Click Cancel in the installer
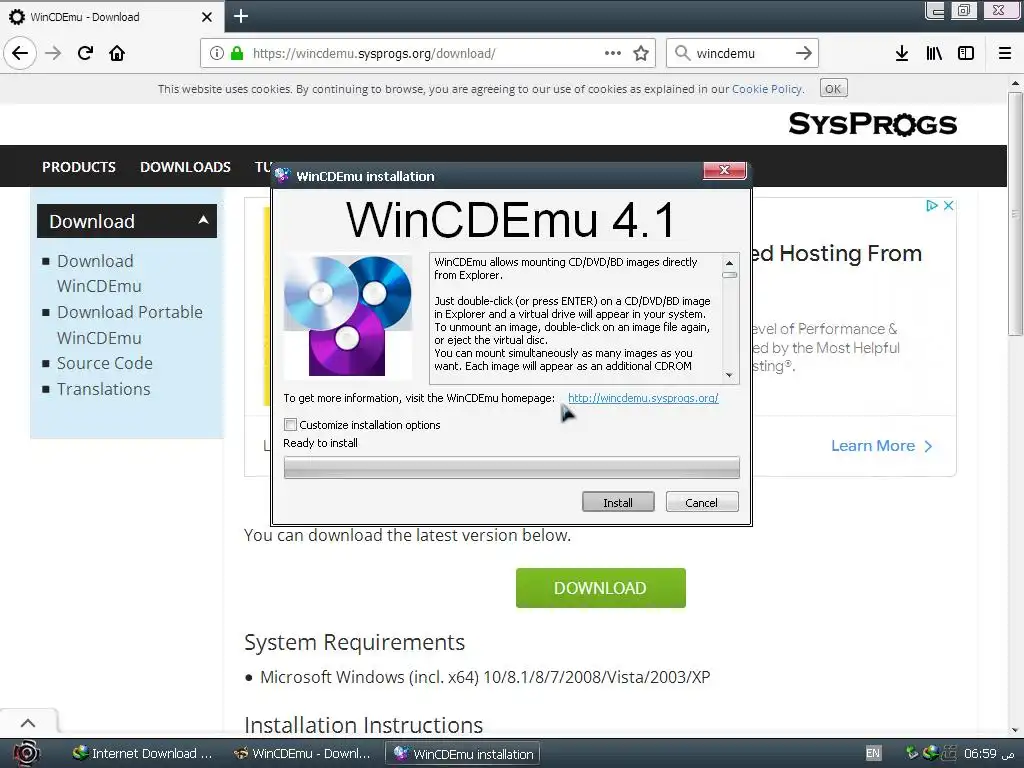This screenshot has width=1024, height=768. click(701, 502)
